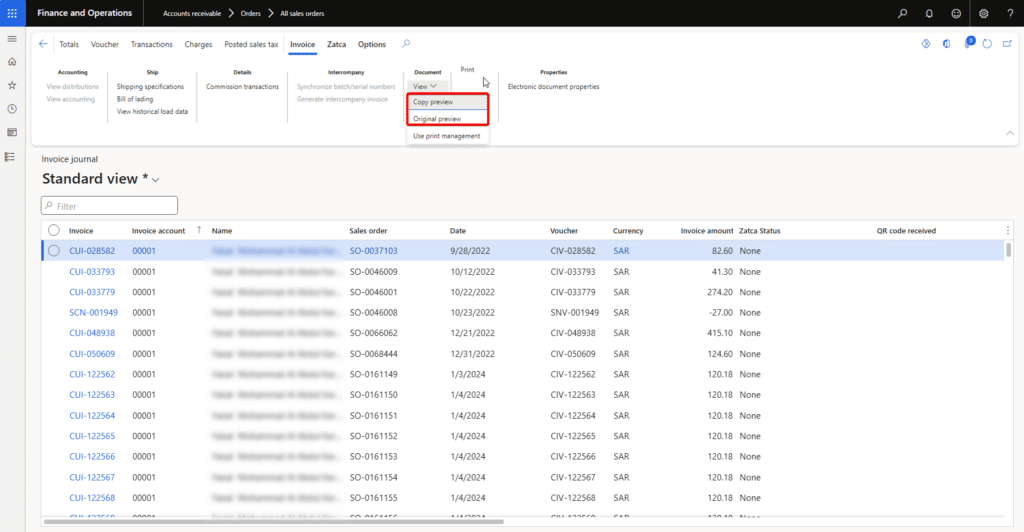Click Shipping specifications button

pyautogui.click(x=150, y=86)
